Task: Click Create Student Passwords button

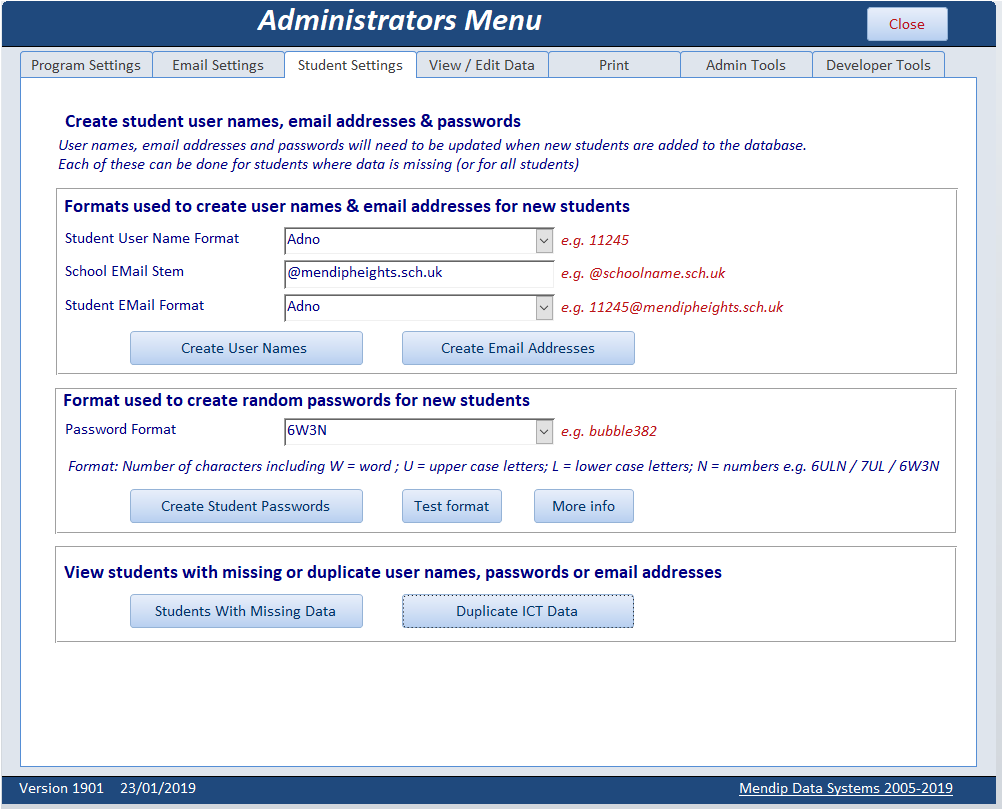Action: (x=246, y=506)
